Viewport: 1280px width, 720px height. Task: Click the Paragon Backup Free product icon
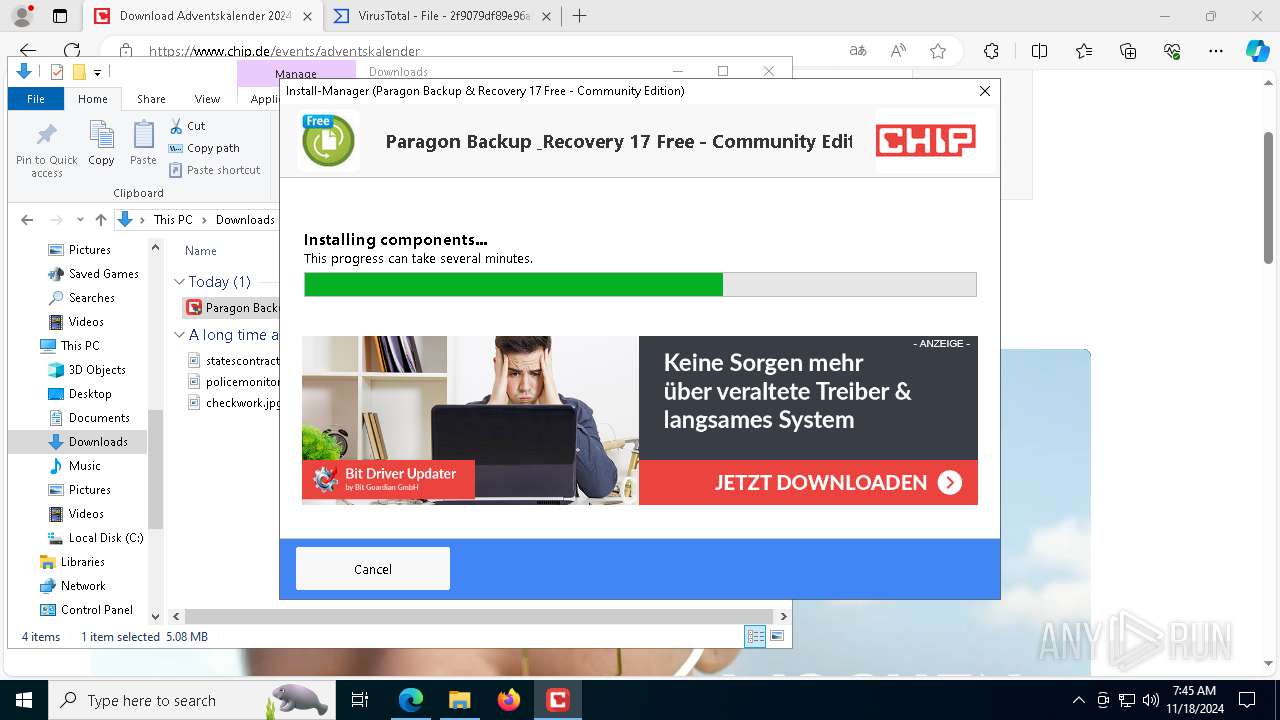[x=328, y=141]
